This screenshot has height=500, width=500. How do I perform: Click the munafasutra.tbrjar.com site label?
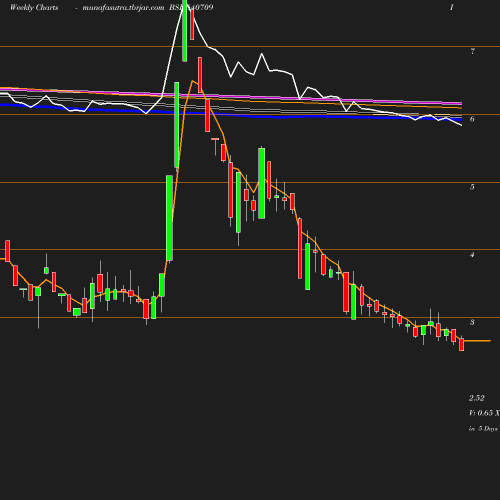123,7
